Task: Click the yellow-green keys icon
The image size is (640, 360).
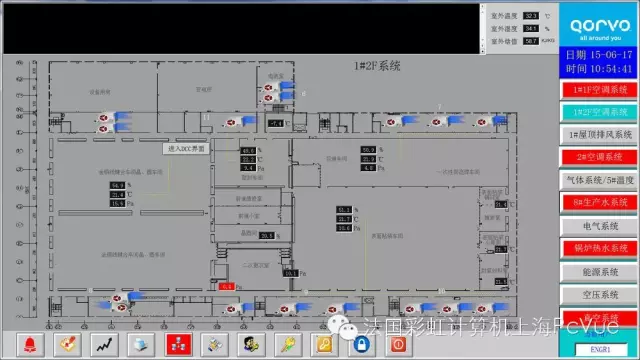Action: point(288,345)
